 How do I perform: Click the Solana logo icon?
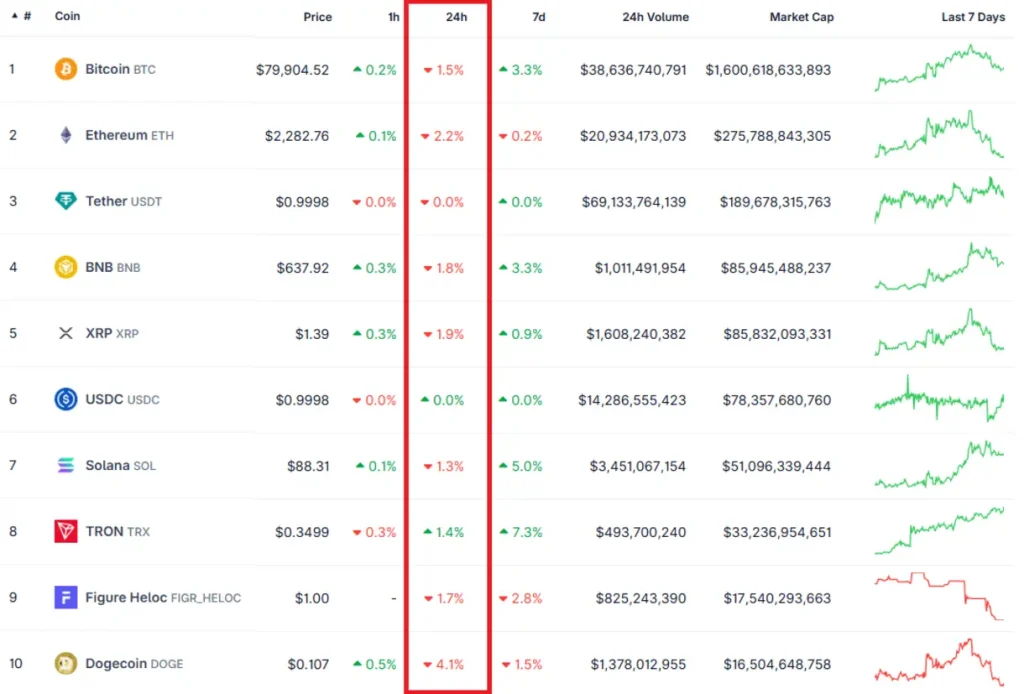tap(65, 465)
